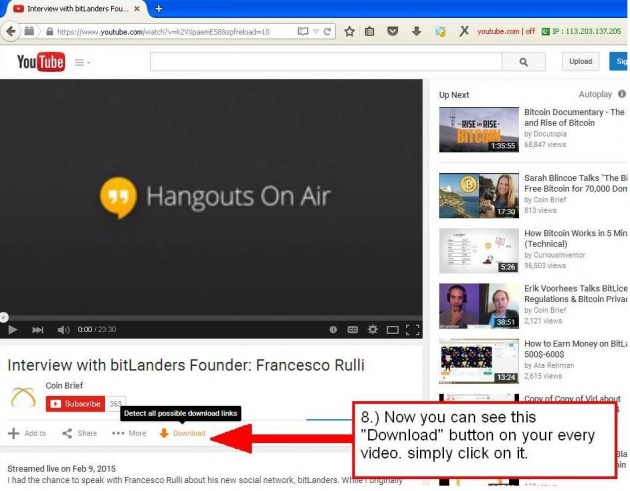
Task: Open Sarah Blincoe Talks video title
Action: pyautogui.click(x=575, y=183)
